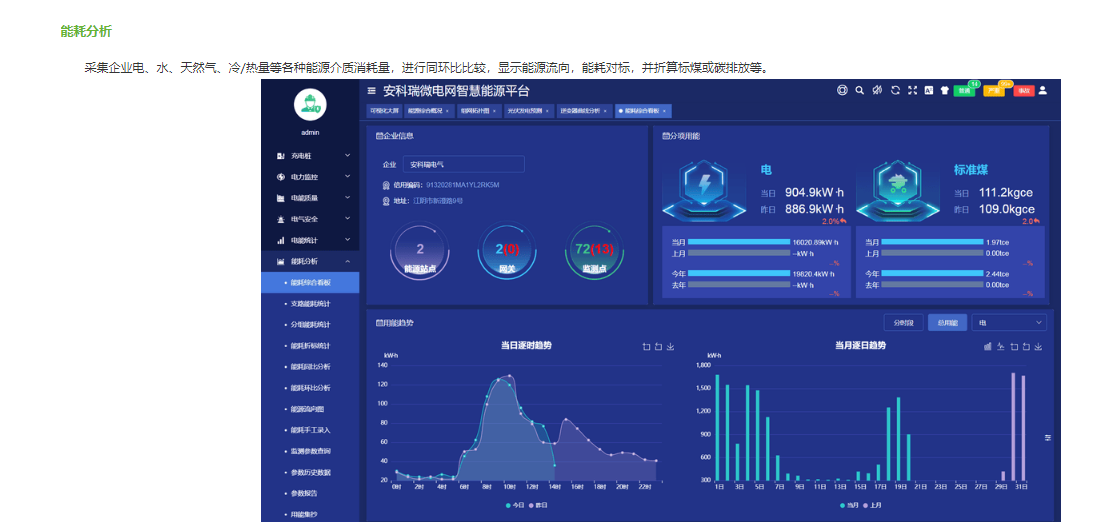Click the hamburger menu icon beside platform title
The image size is (1110, 522).
[371, 90]
